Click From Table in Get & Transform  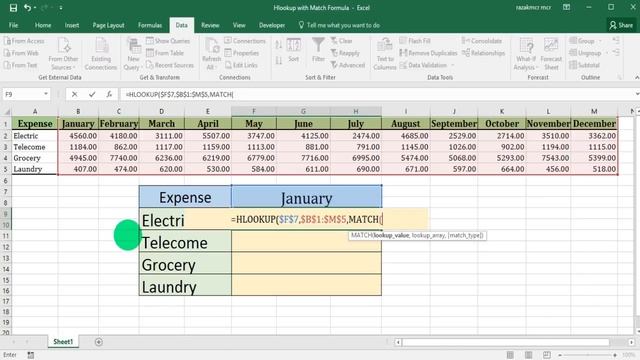point(165,53)
